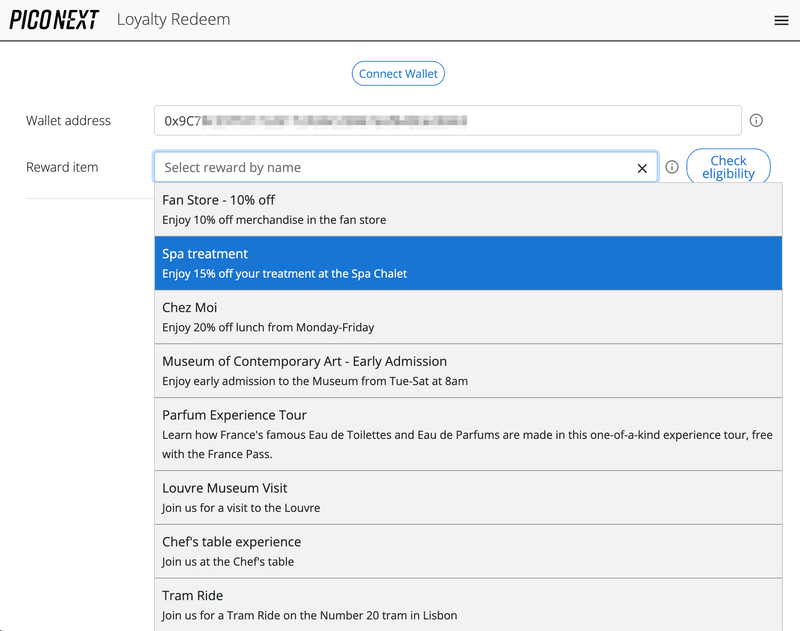Click the Loyalty Redeem page title
The height and width of the screenshot is (631, 800).
pyautogui.click(x=173, y=20)
